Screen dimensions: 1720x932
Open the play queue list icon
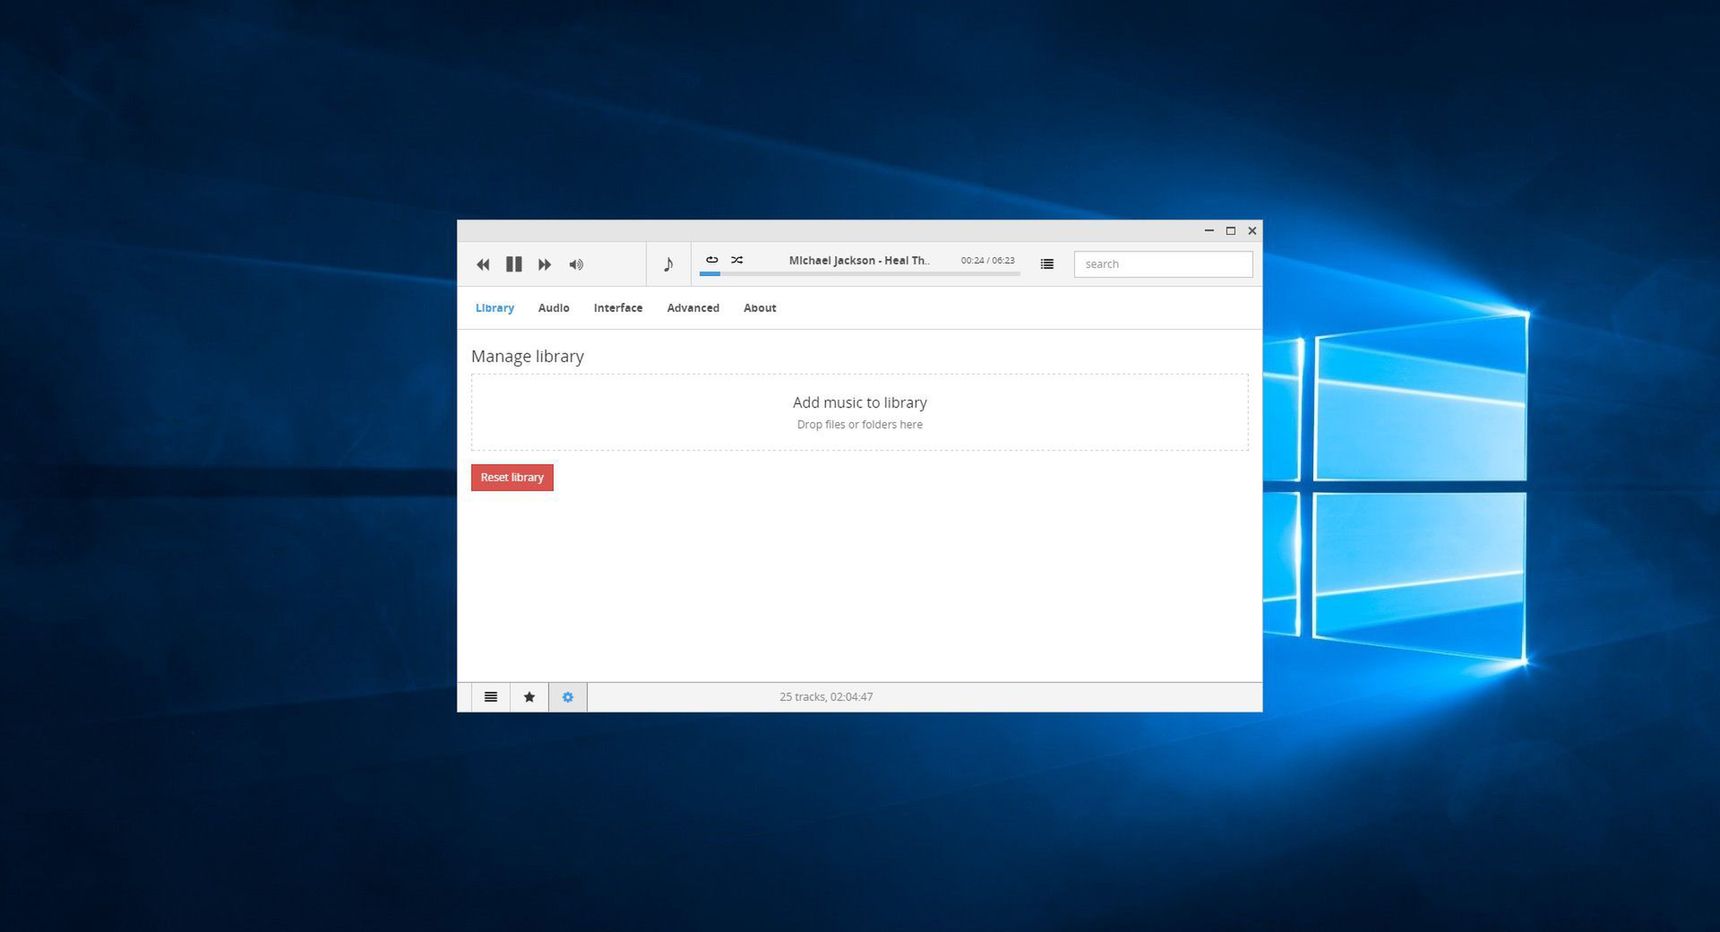pos(1047,264)
